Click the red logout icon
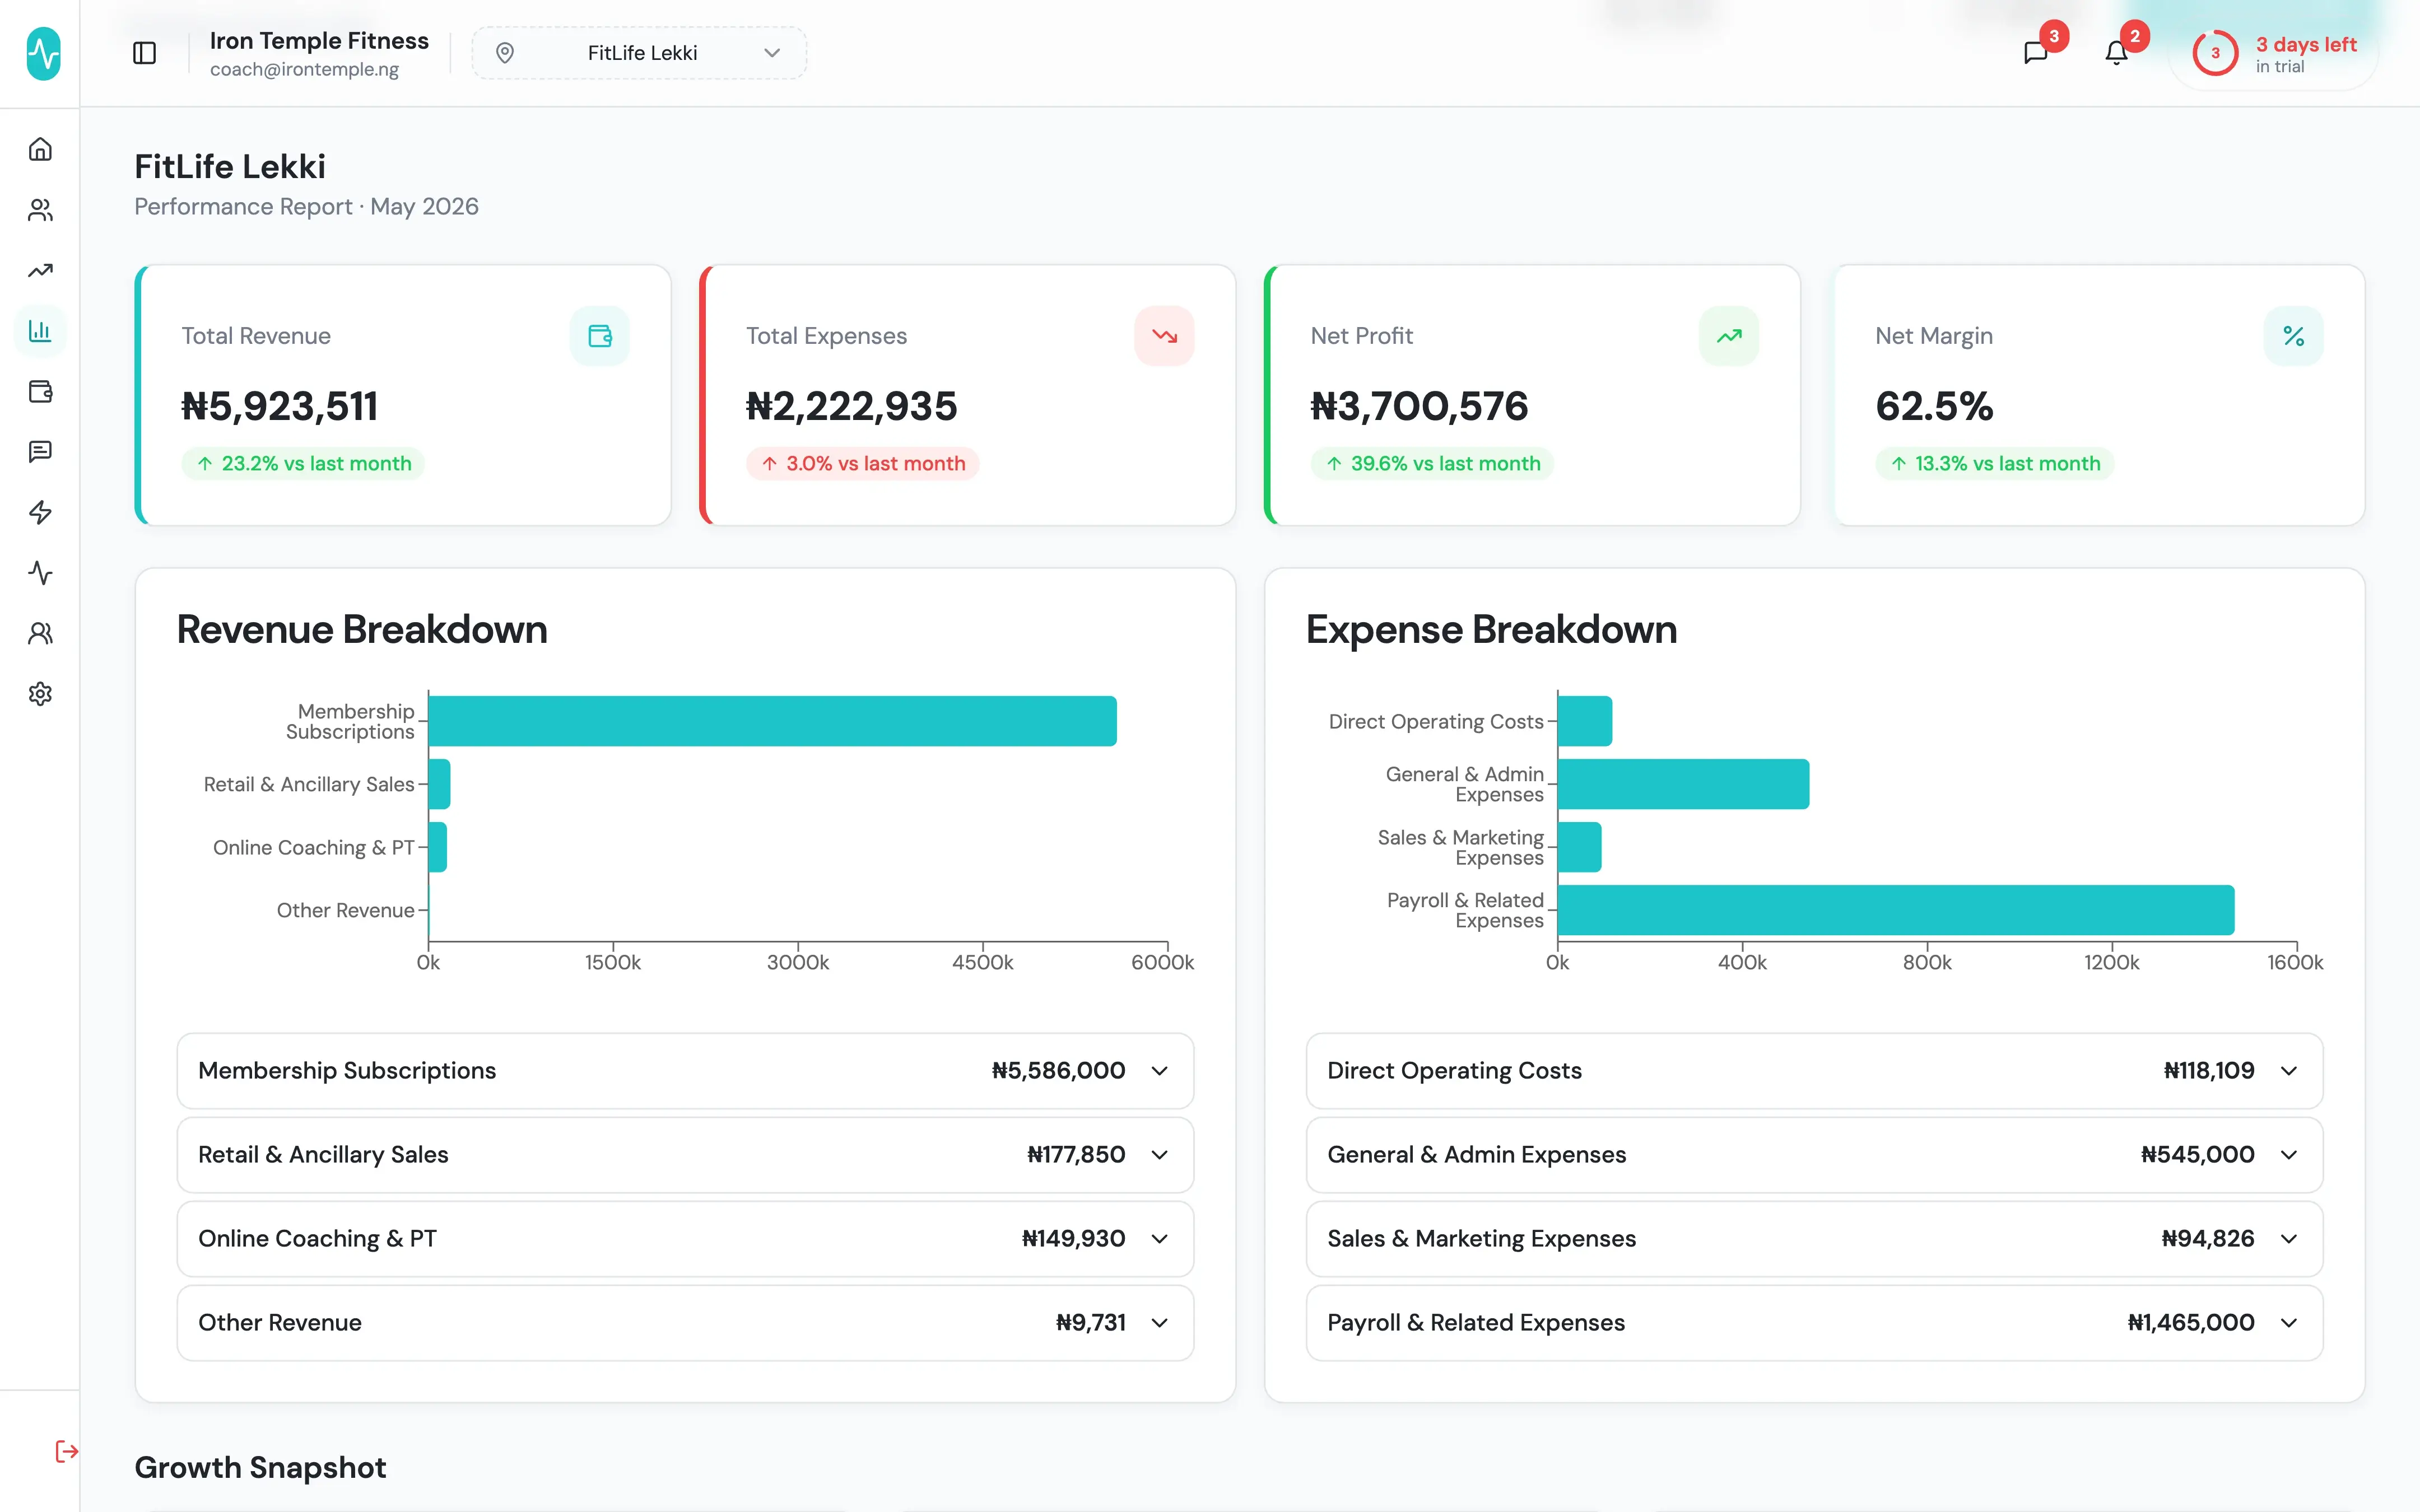 point(66,1452)
